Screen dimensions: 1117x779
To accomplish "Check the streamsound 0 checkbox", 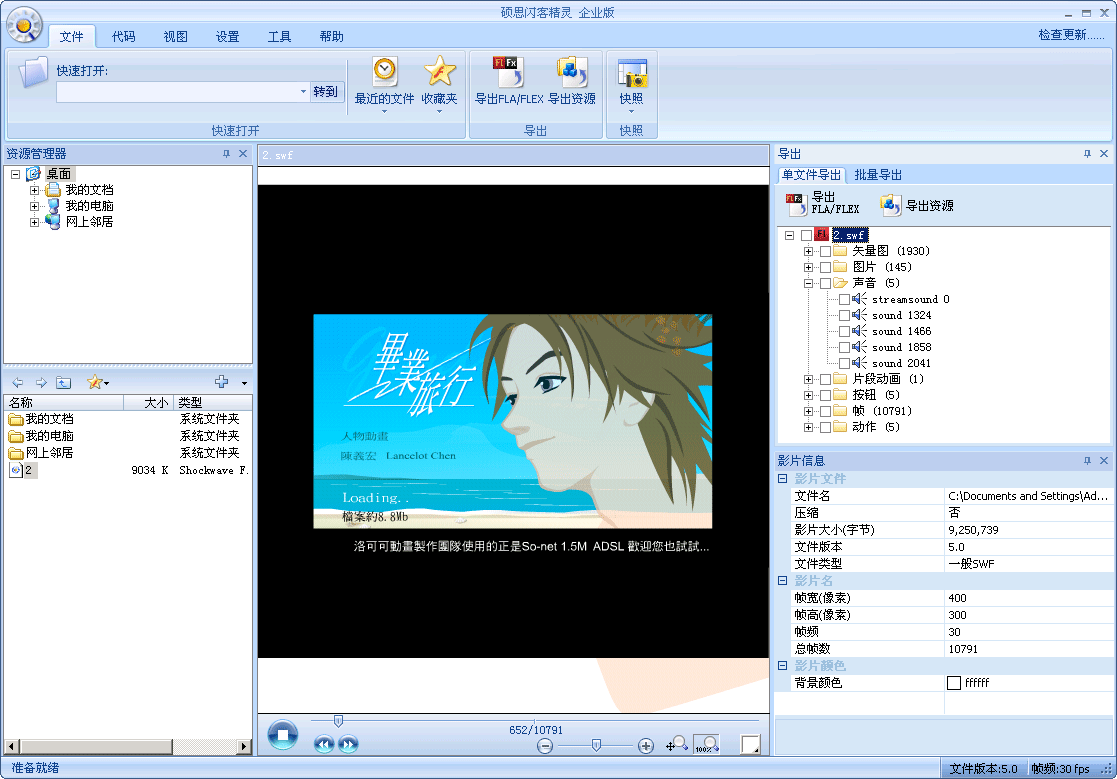I will pos(844,299).
